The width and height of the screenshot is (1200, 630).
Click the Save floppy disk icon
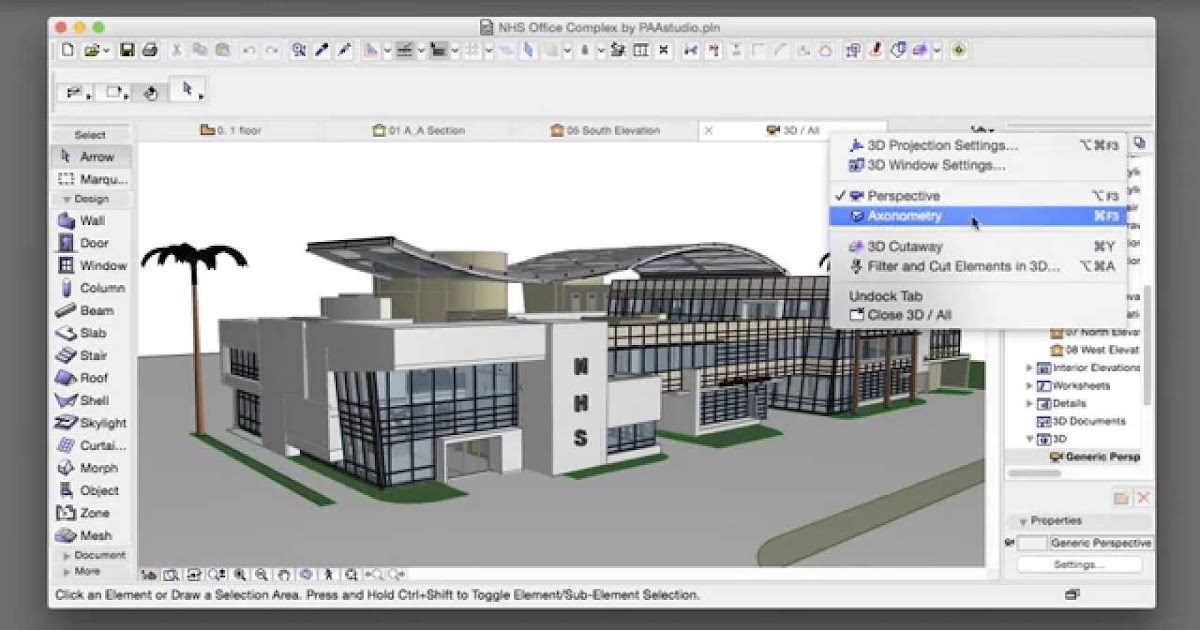click(x=127, y=50)
